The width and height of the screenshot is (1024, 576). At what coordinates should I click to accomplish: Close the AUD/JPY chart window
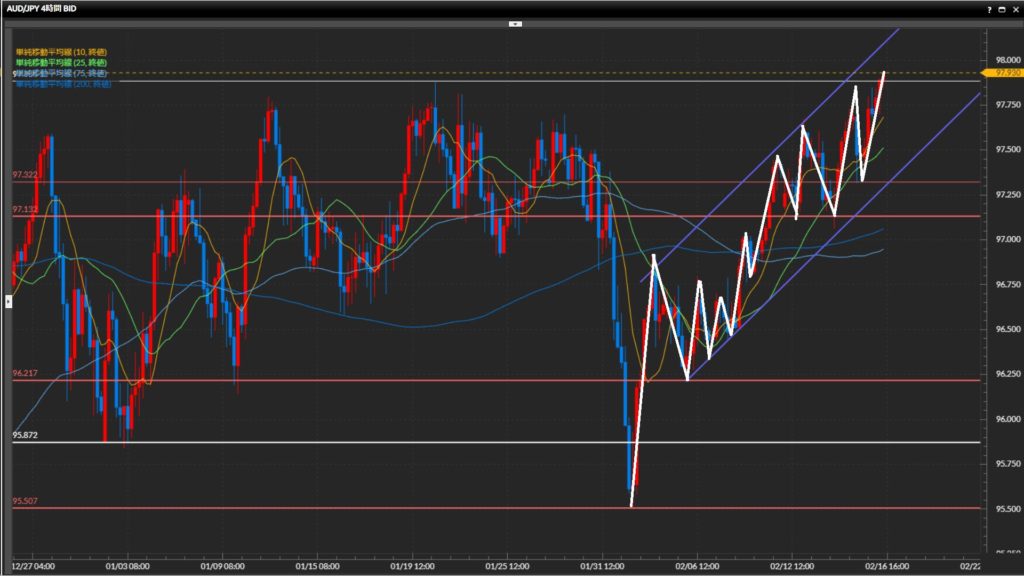tap(1015, 8)
